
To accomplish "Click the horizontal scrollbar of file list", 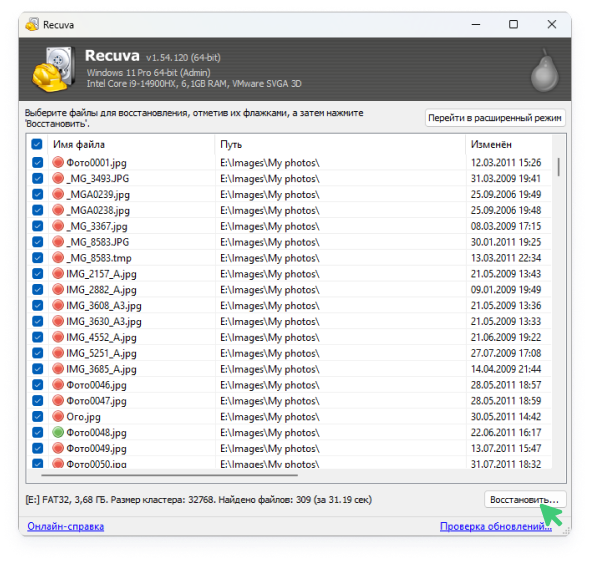I will [169, 475].
